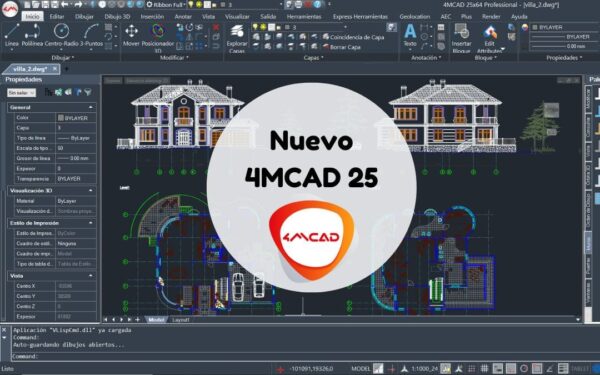Toggle snap dotted grid icon in status bar

tap(471, 368)
